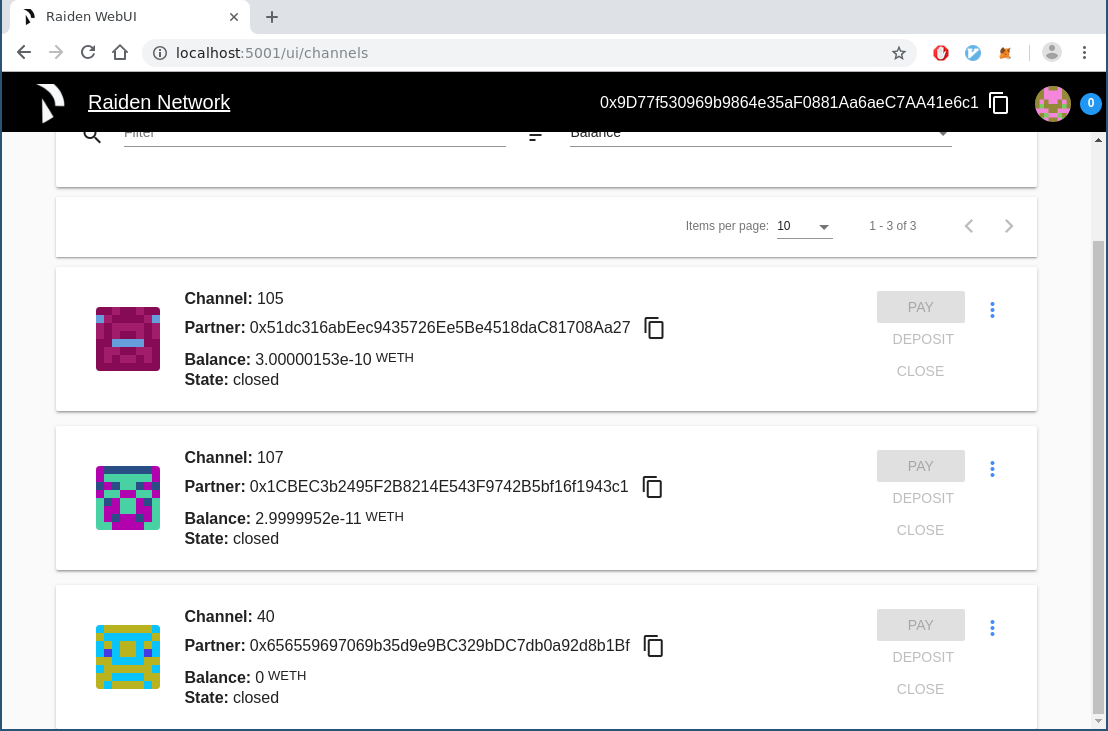Image resolution: width=1108 pixels, height=731 pixels.
Task: Open the three-dot menu for channel 105
Action: (992, 310)
